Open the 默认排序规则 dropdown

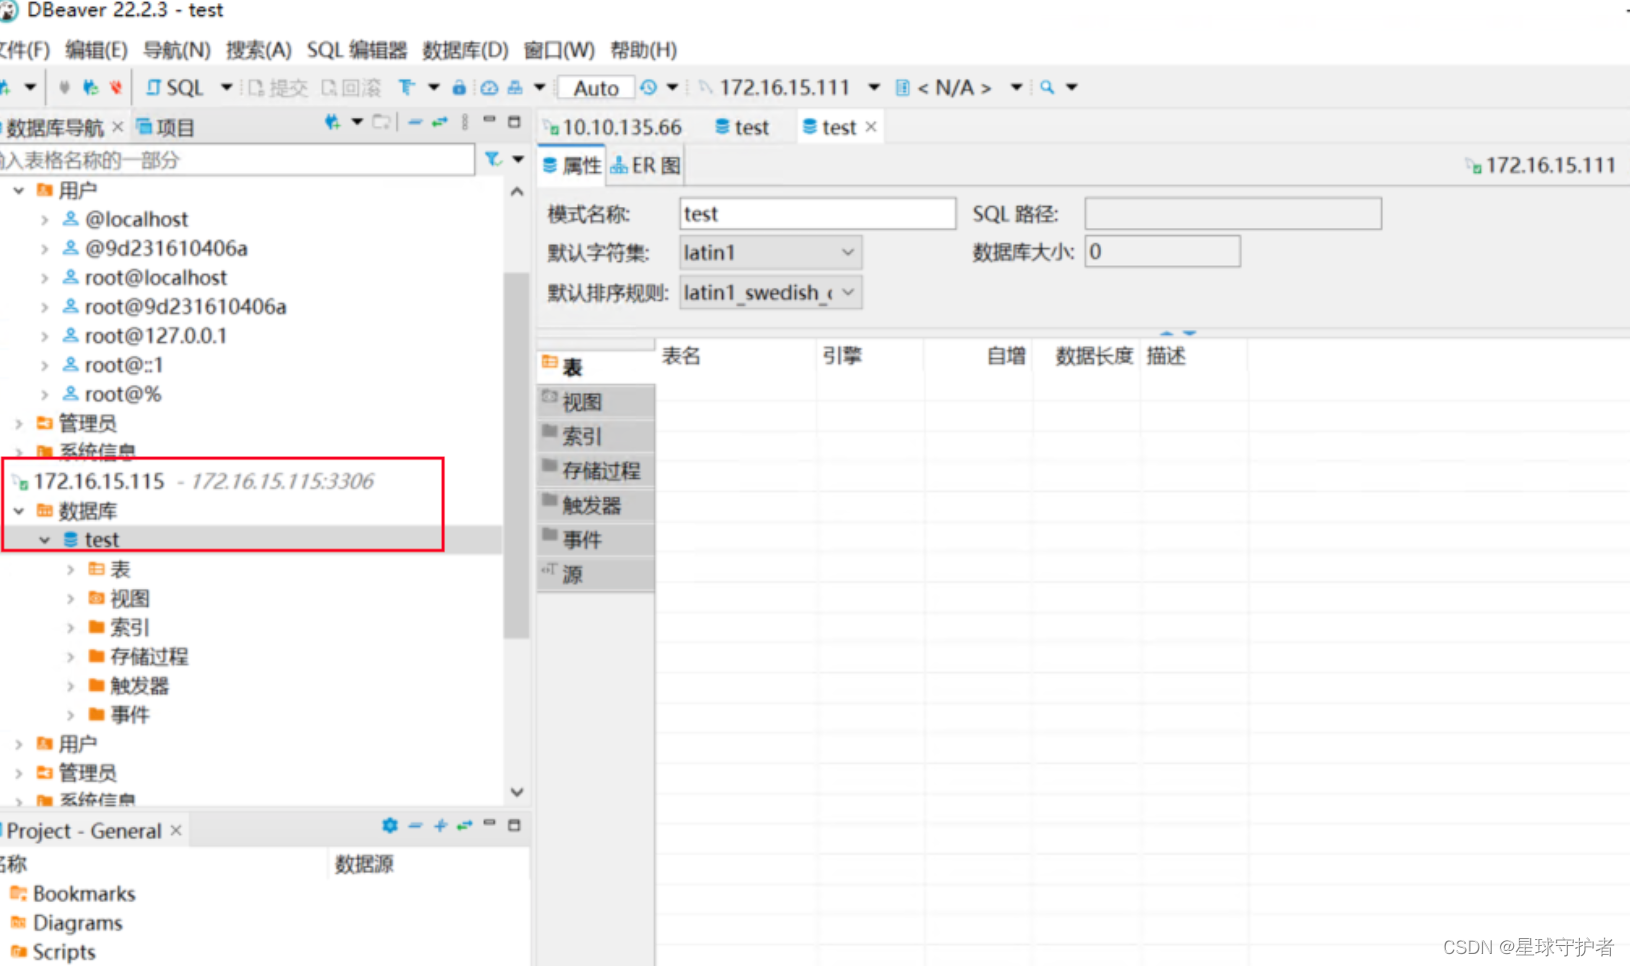tap(849, 292)
